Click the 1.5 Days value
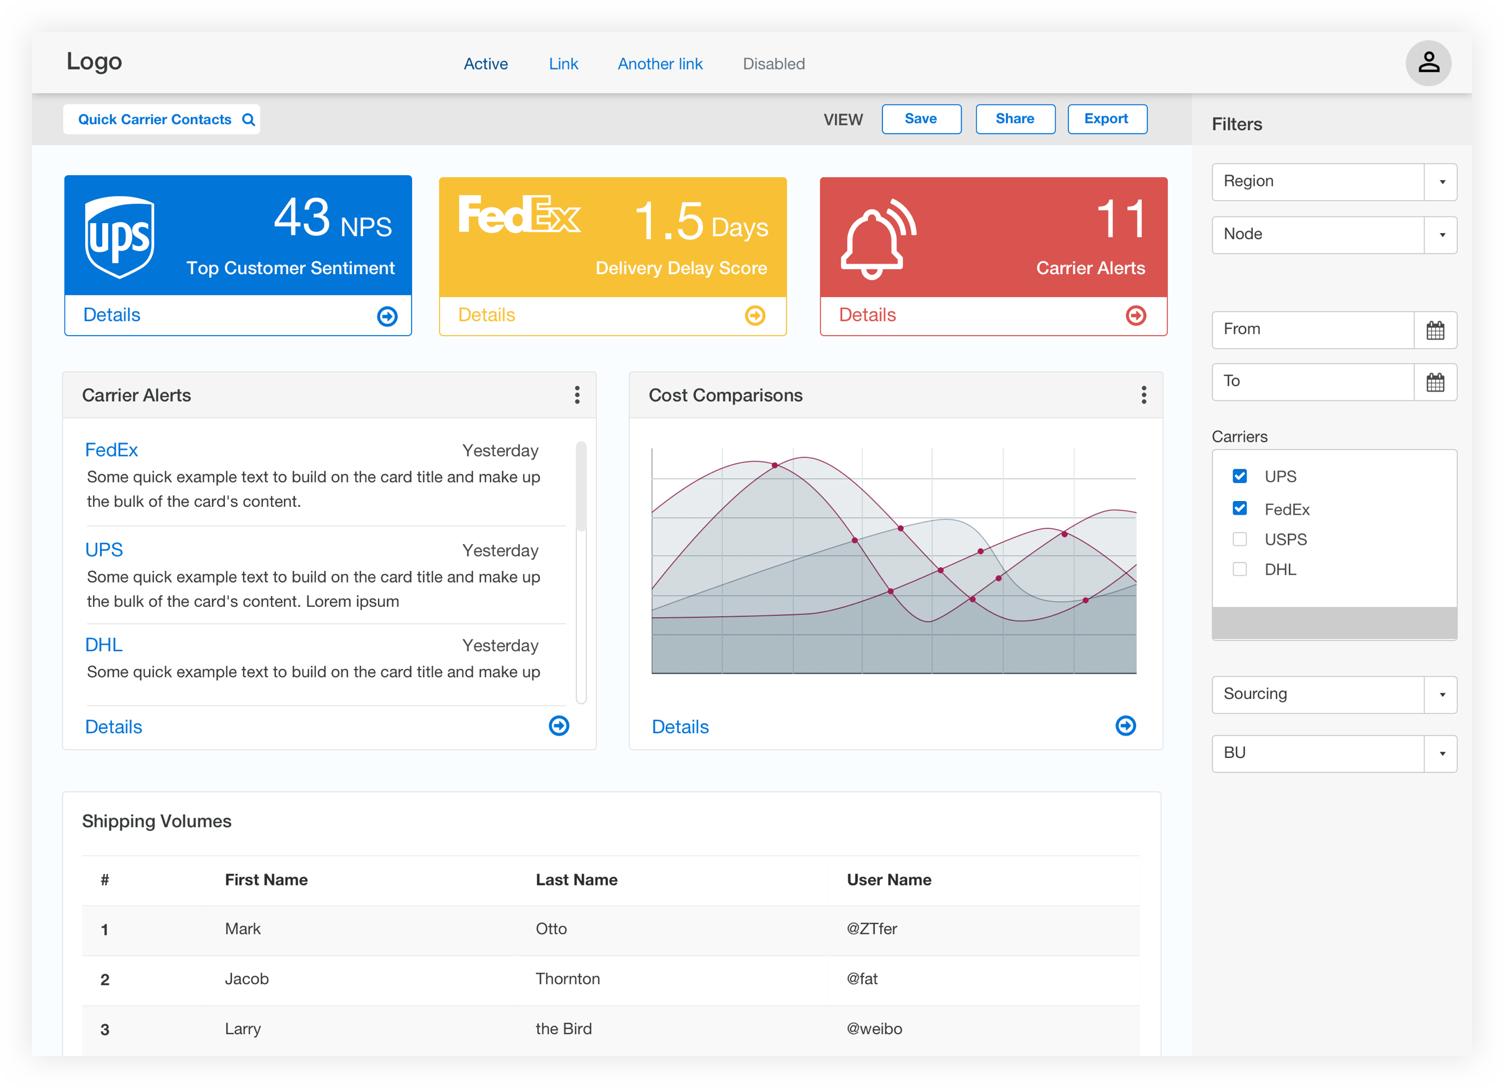This screenshot has width=1504, height=1088. [x=701, y=221]
